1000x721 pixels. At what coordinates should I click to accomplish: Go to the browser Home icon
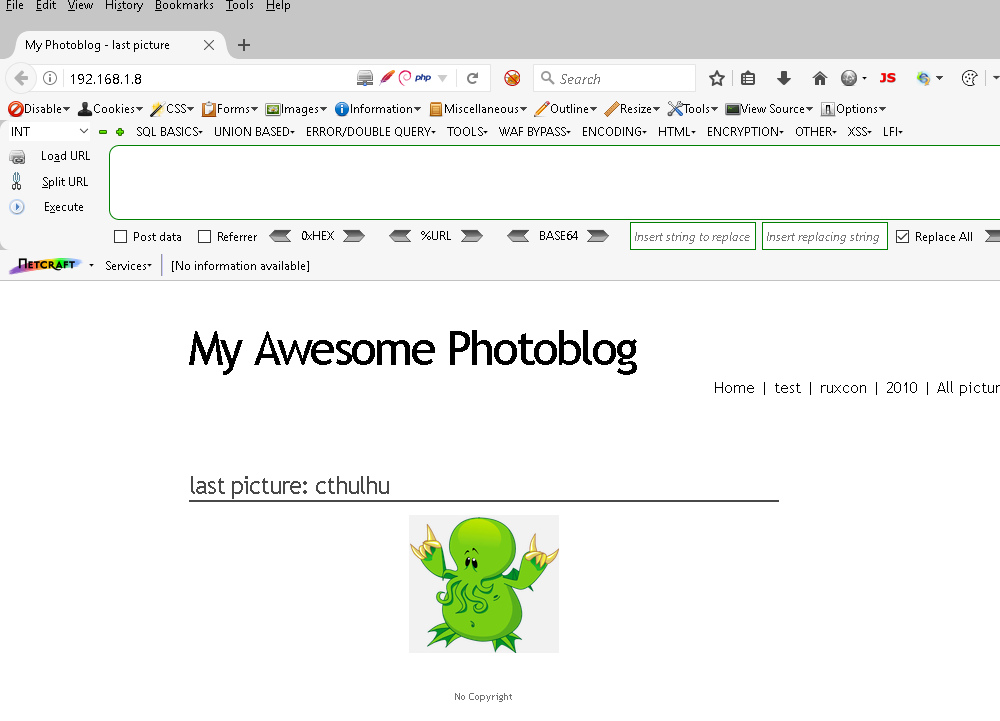click(x=820, y=78)
